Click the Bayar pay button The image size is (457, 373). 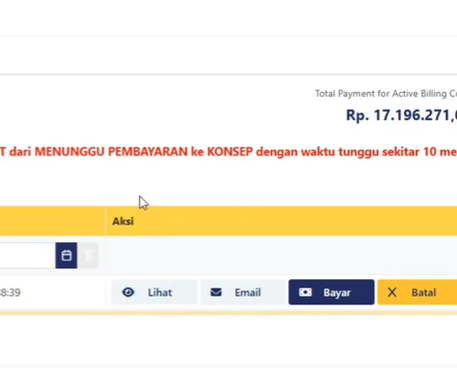[x=331, y=292]
